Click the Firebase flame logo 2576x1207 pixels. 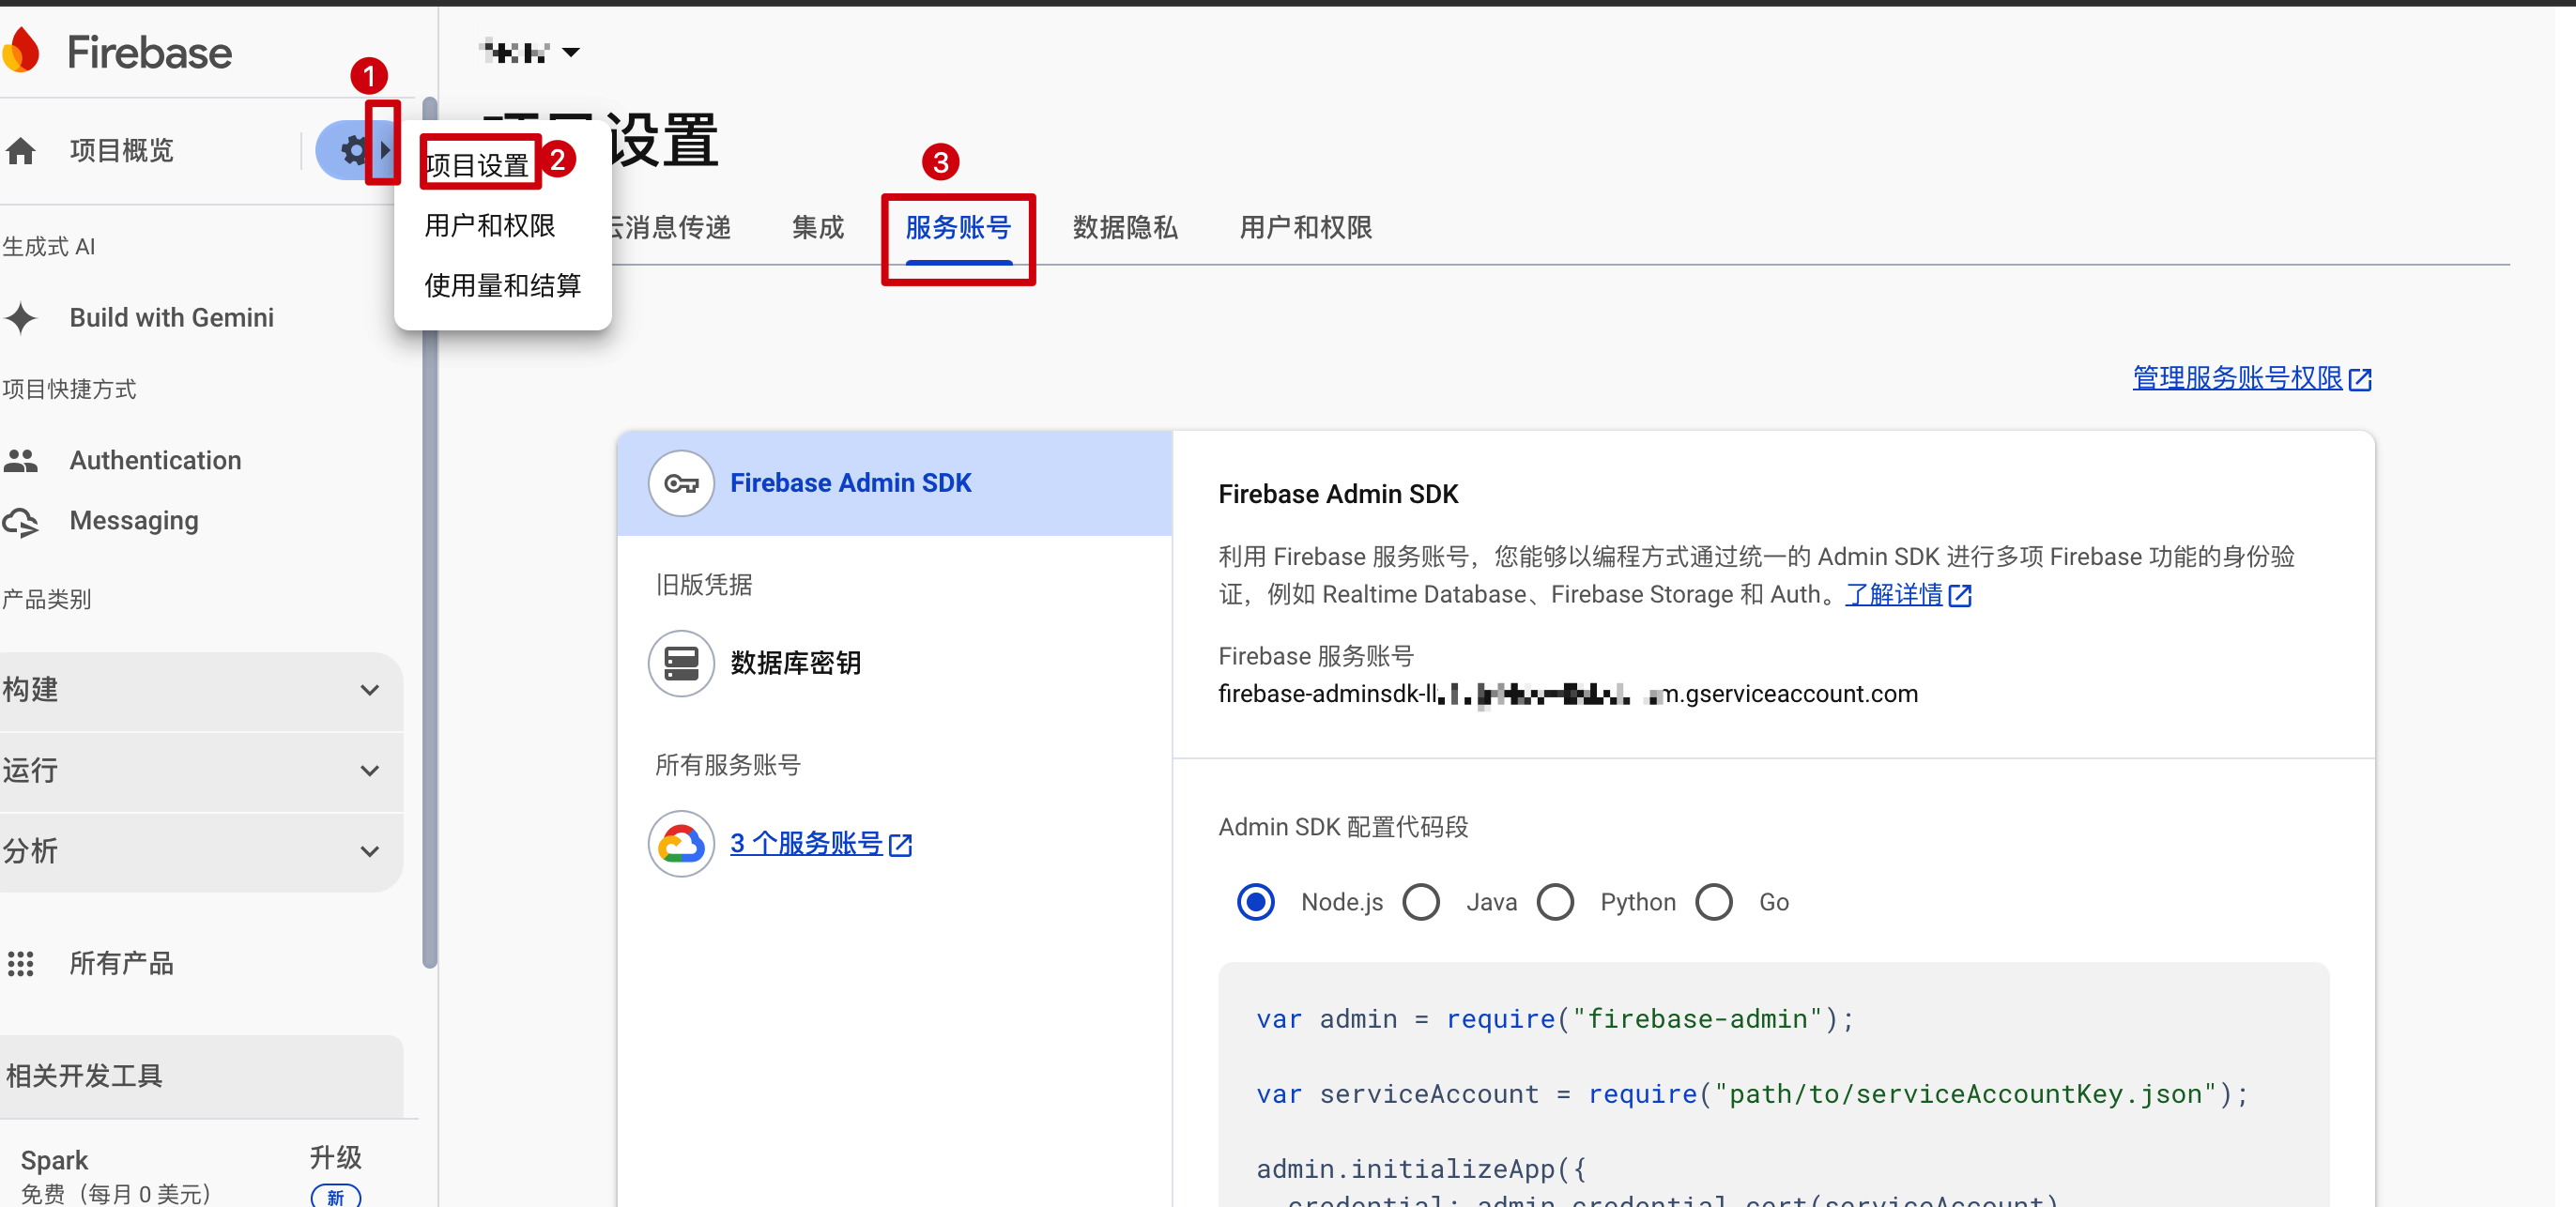22,50
